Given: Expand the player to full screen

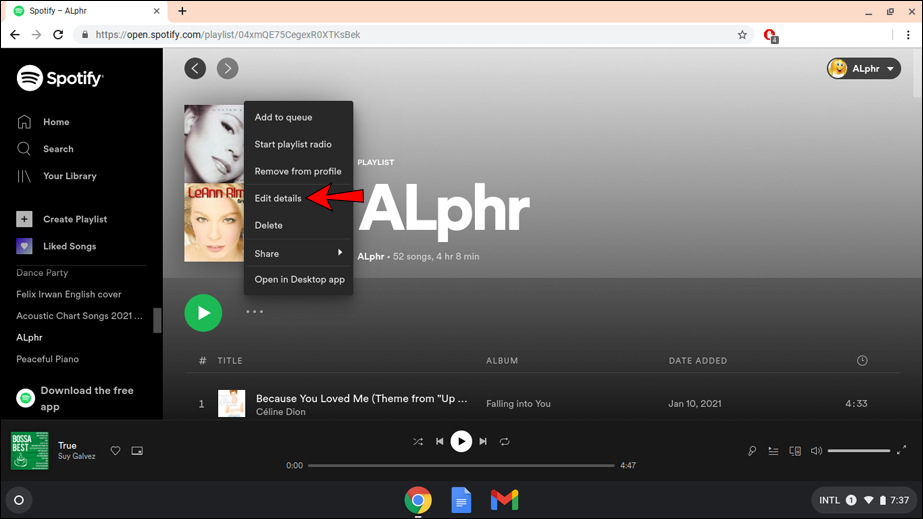Looking at the screenshot, I should [901, 451].
